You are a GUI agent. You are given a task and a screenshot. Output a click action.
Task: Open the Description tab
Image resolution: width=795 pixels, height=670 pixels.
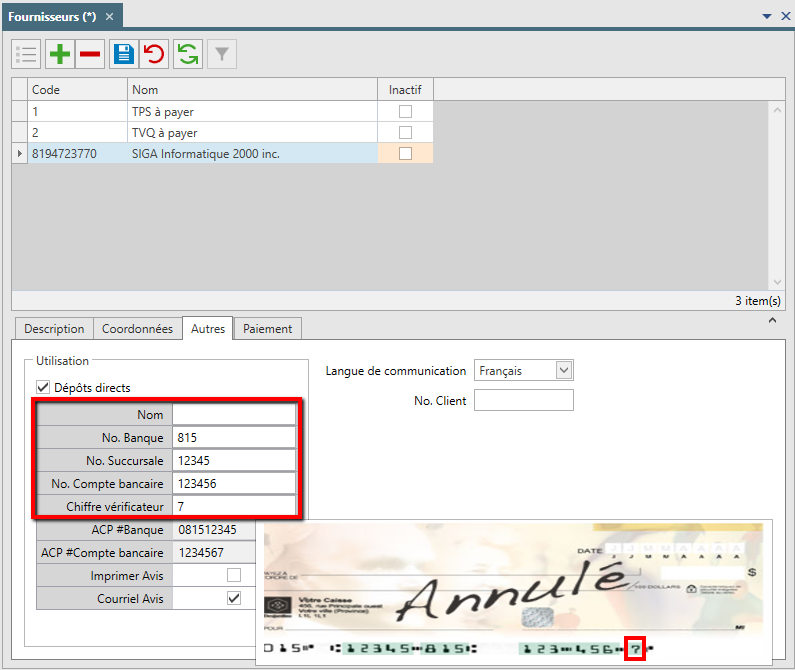[54, 329]
